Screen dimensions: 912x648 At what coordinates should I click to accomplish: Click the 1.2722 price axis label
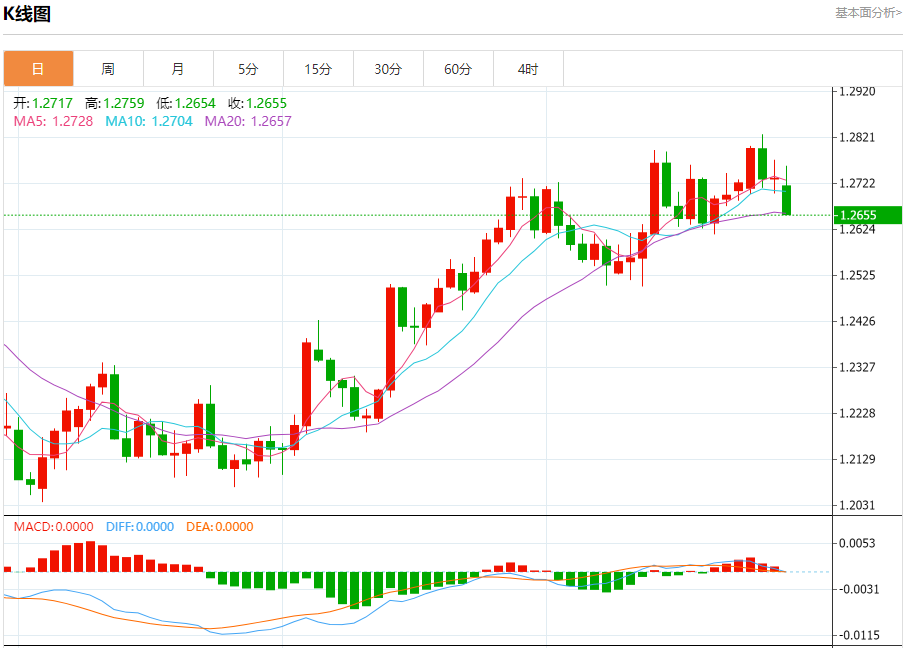click(x=857, y=183)
